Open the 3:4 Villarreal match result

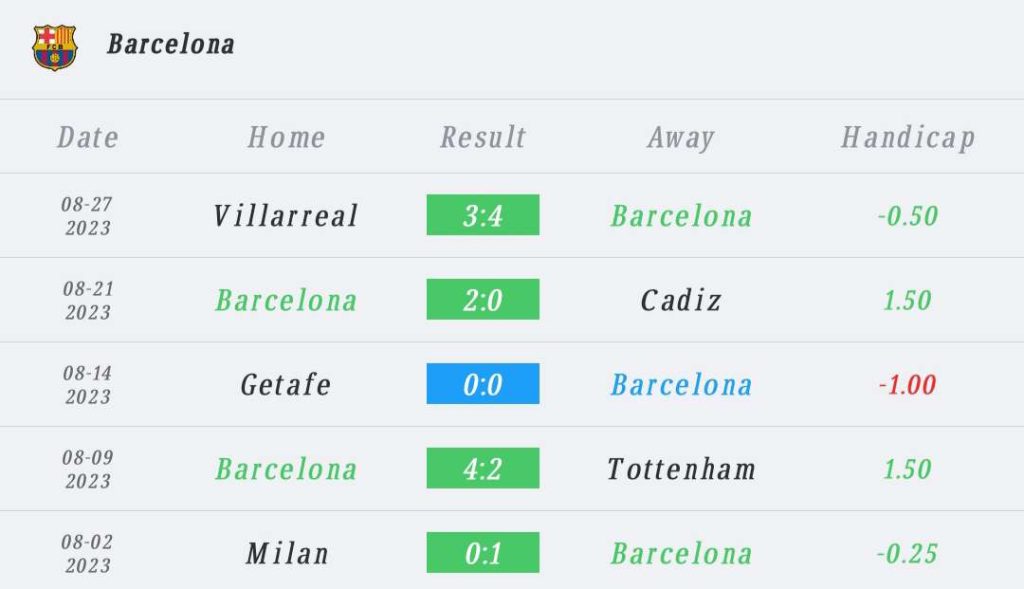point(483,215)
